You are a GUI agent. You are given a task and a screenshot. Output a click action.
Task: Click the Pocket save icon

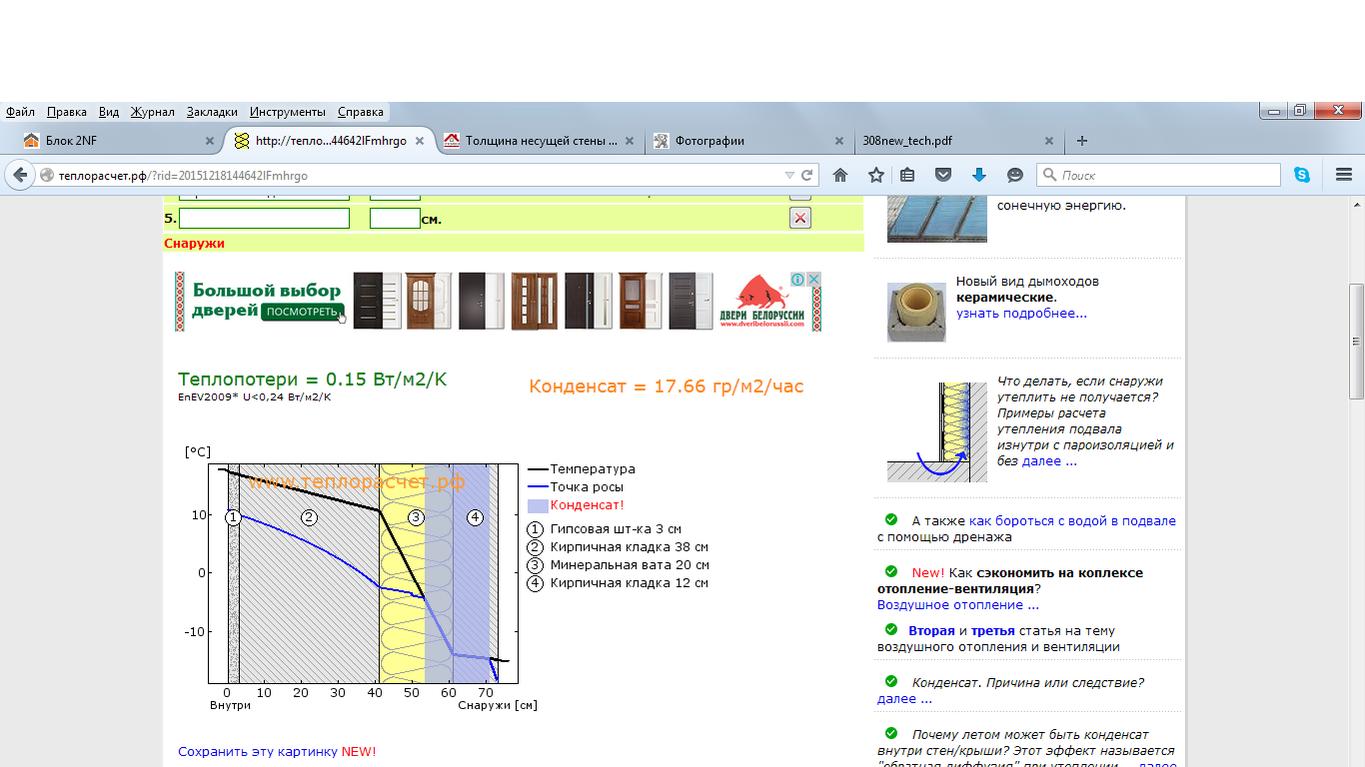[x=943, y=175]
